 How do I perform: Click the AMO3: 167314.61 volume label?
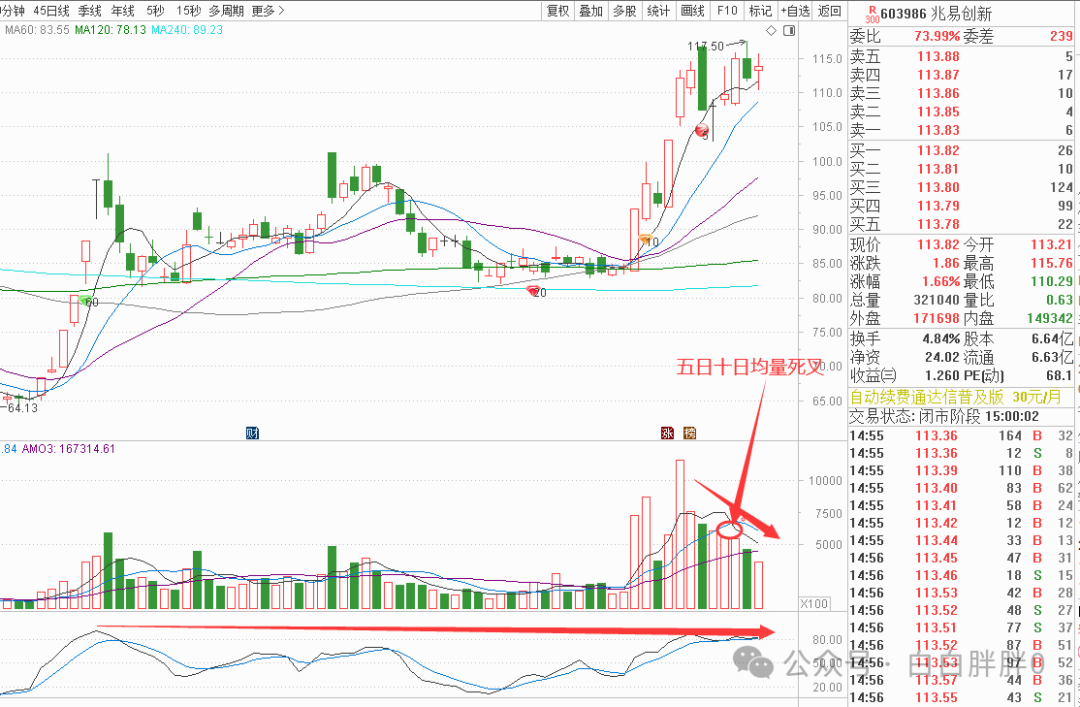[x=68, y=449]
